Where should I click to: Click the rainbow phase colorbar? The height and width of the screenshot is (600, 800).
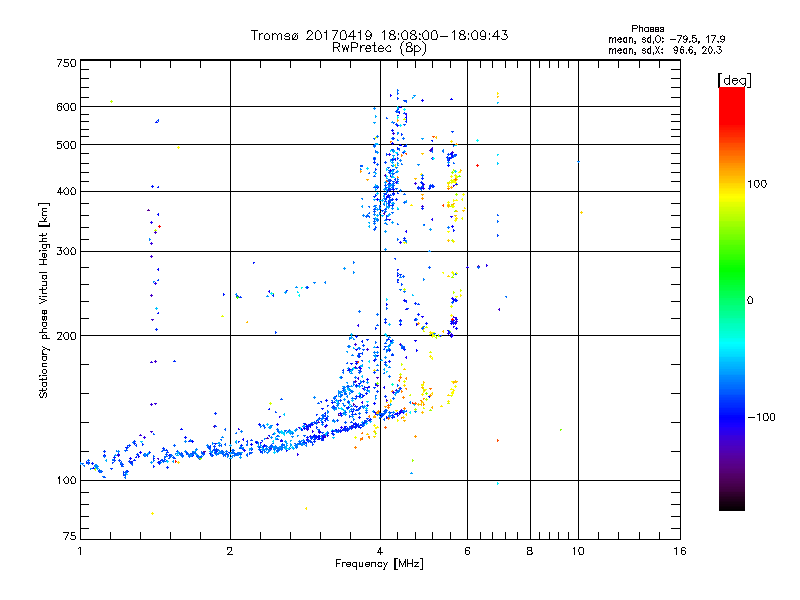click(x=732, y=298)
